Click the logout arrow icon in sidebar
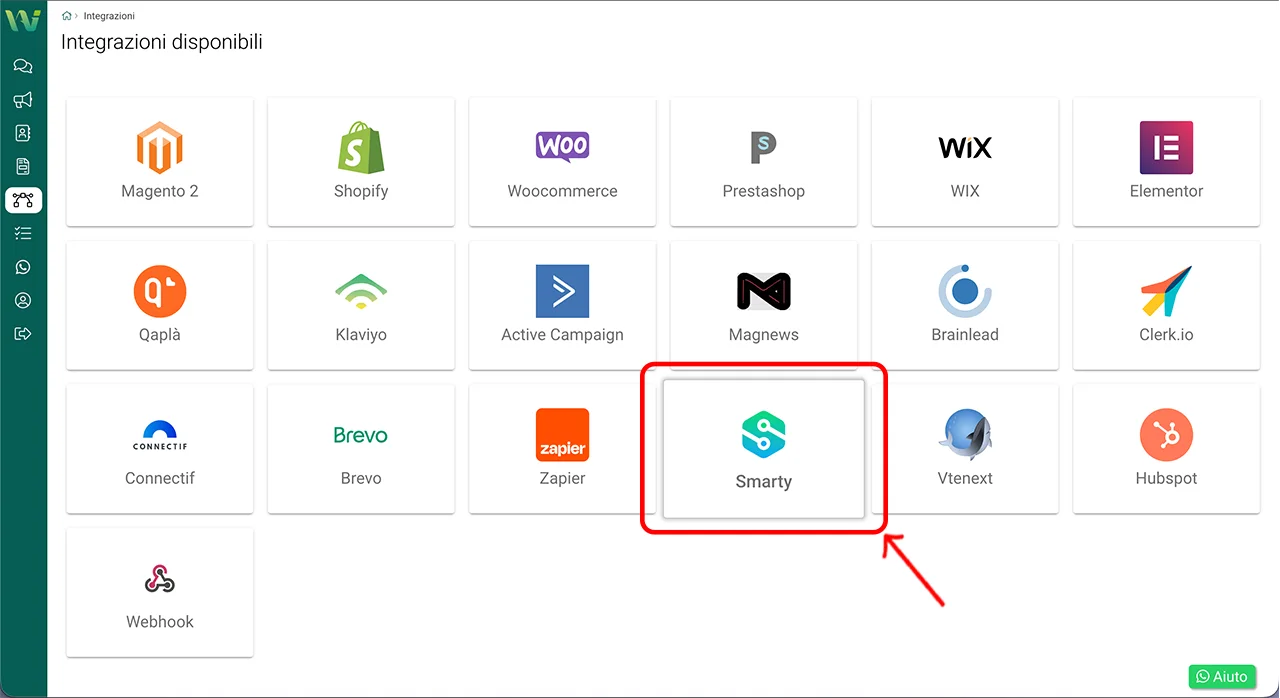Image resolution: width=1280 pixels, height=698 pixels. [x=23, y=333]
